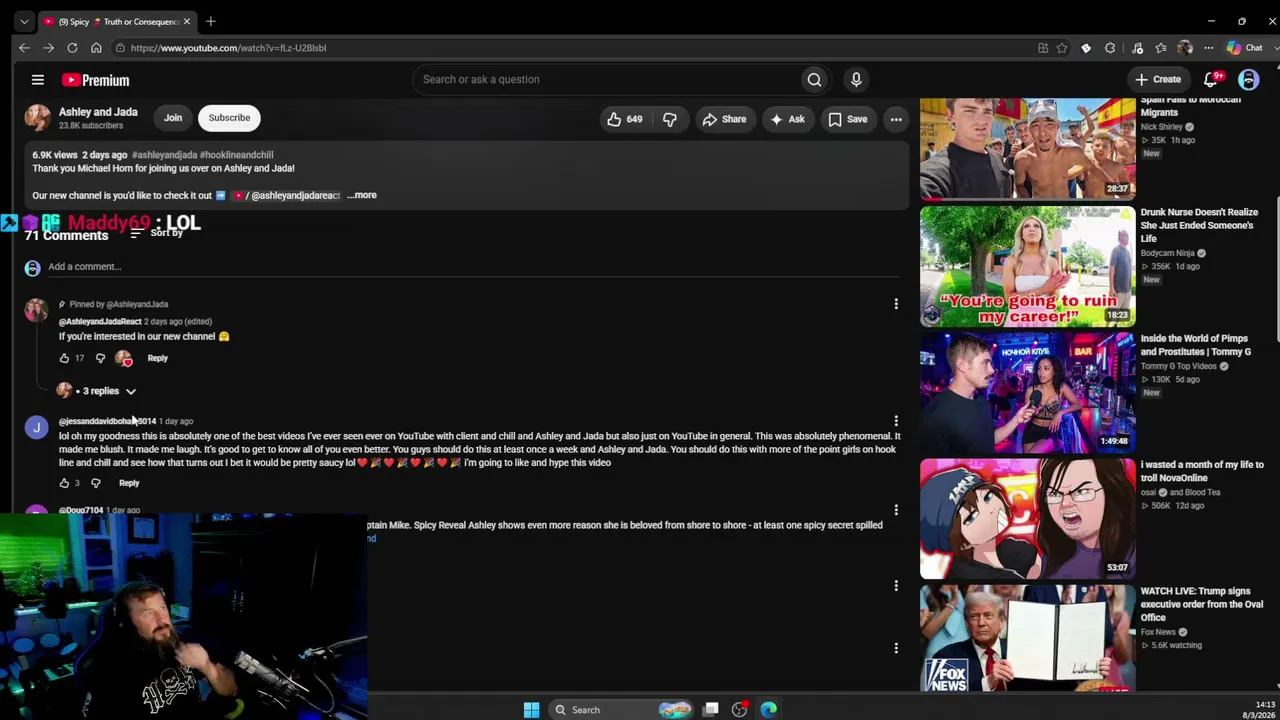The height and width of the screenshot is (720, 1280).
Task: Open Task View on the taskbar
Action: 711,710
